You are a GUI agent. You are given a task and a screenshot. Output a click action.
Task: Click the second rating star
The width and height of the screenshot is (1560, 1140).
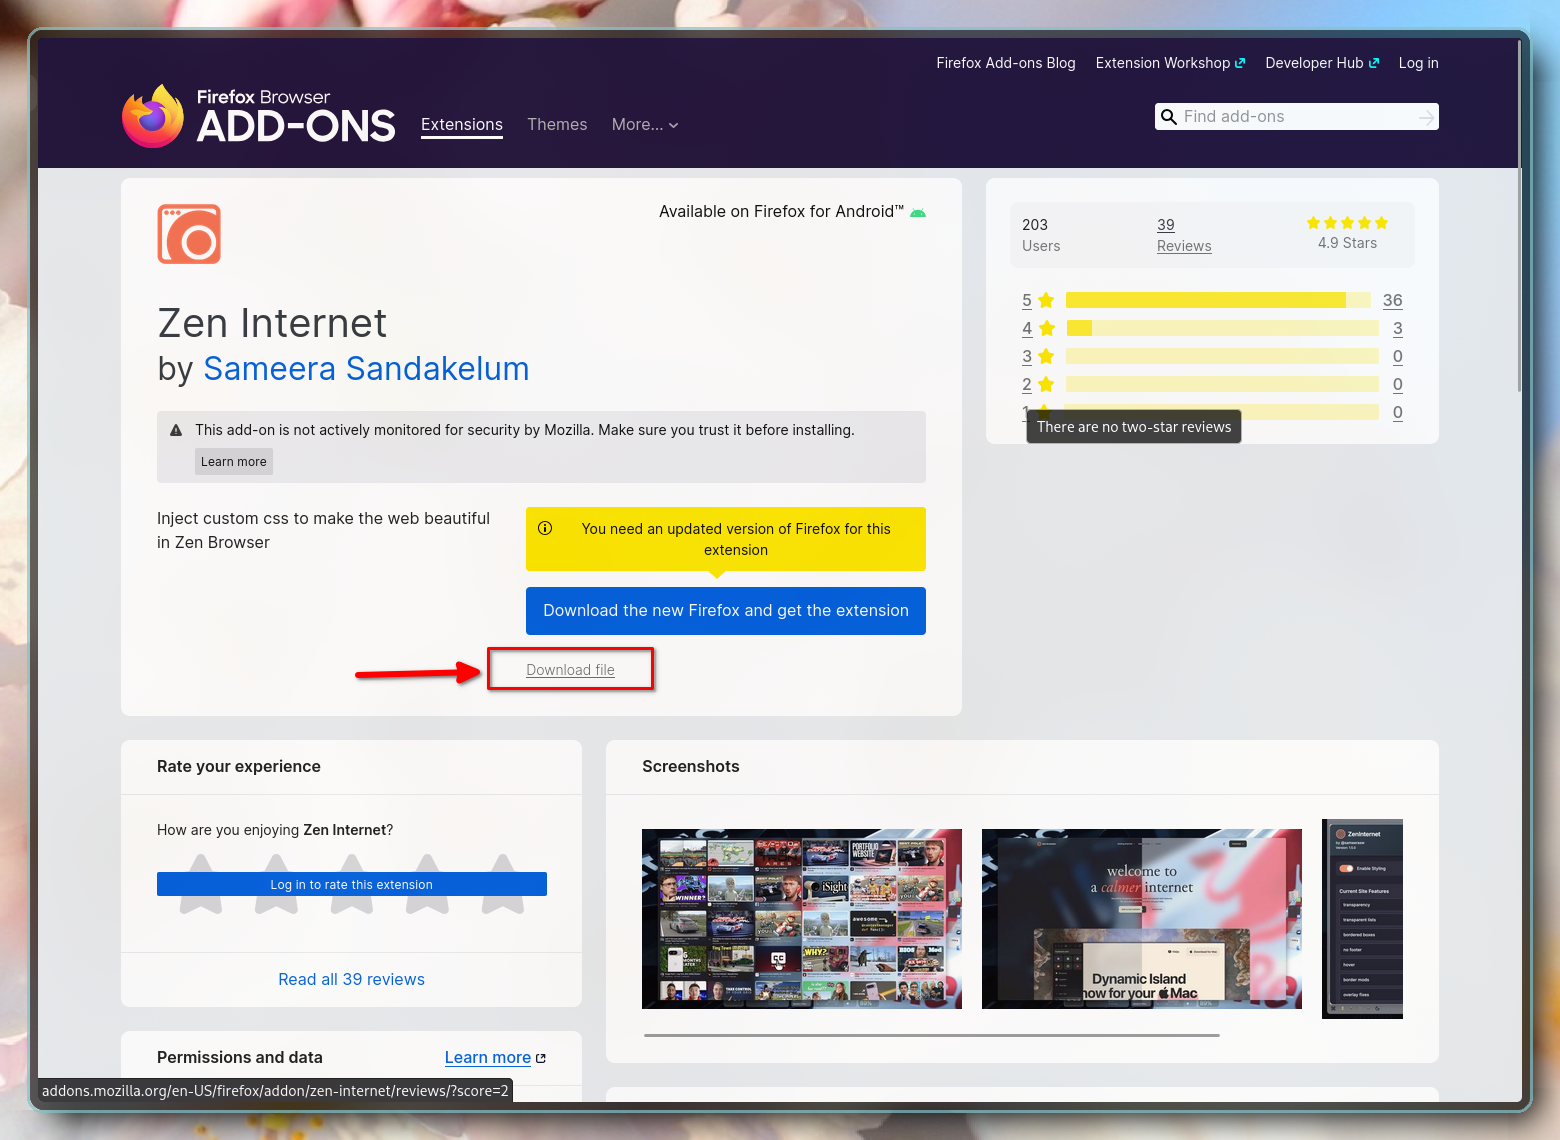click(276, 884)
